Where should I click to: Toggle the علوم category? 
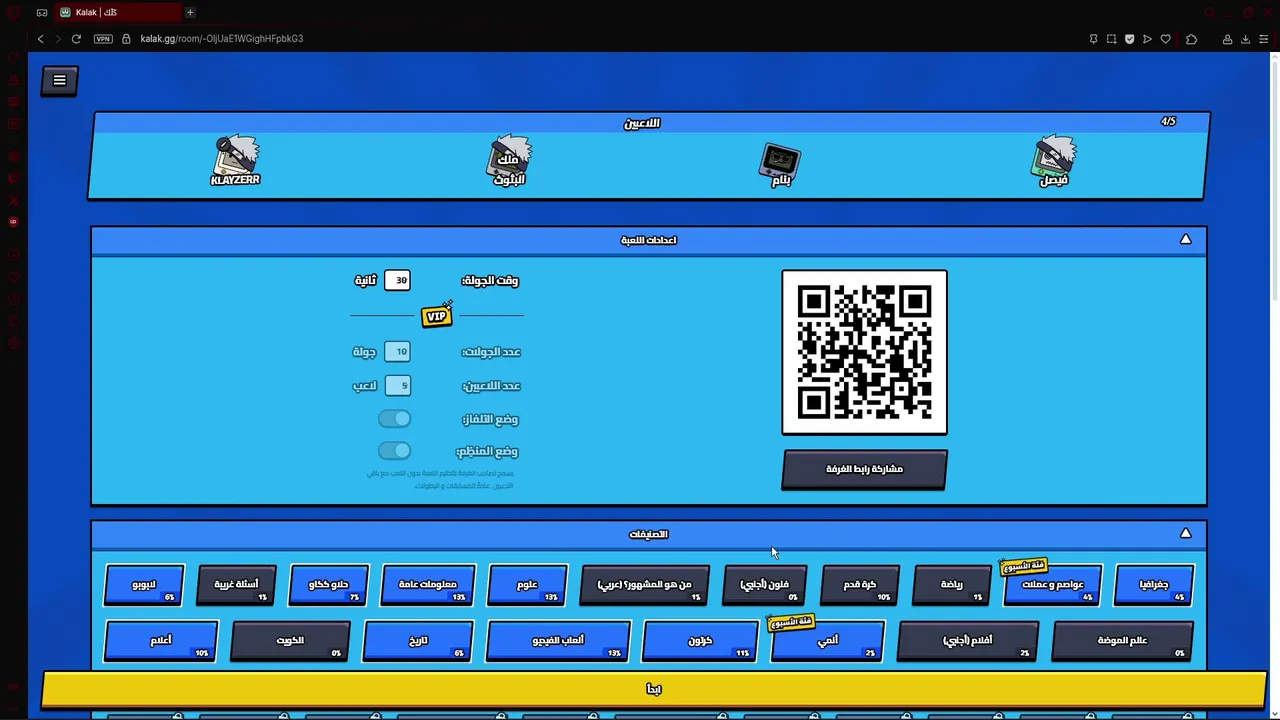pos(527,585)
